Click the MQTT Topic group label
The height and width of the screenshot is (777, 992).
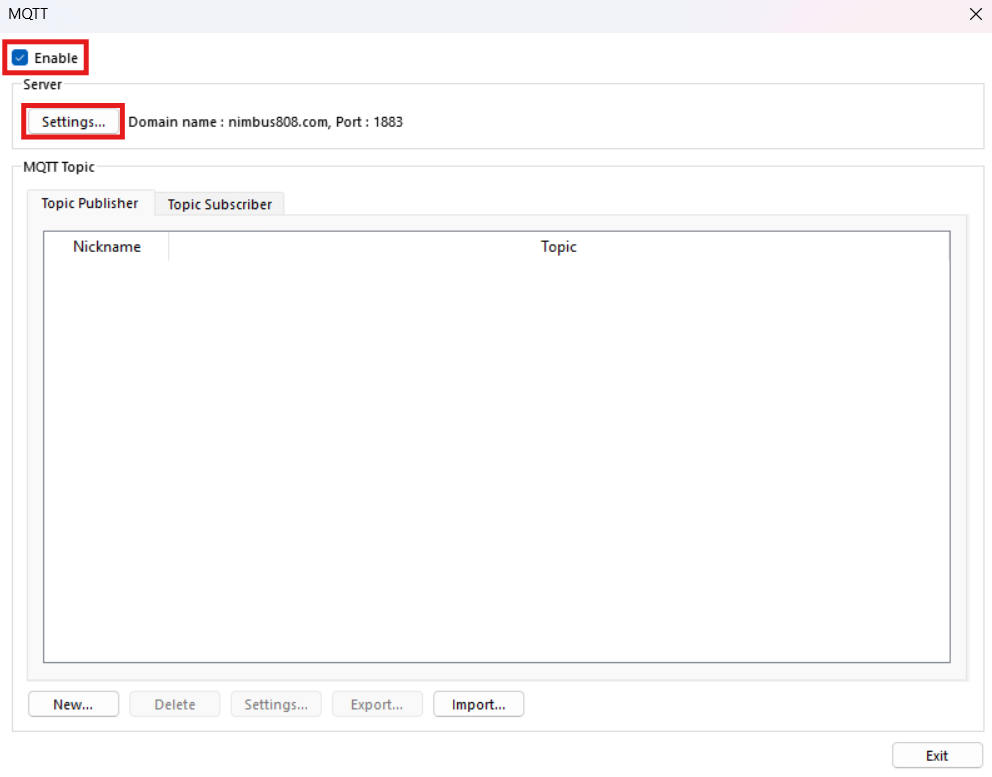tap(59, 167)
